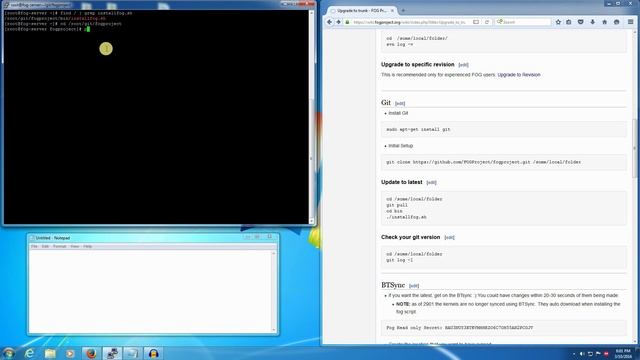
Task: Click the Fog Read only Secret line
Action: click(460, 328)
